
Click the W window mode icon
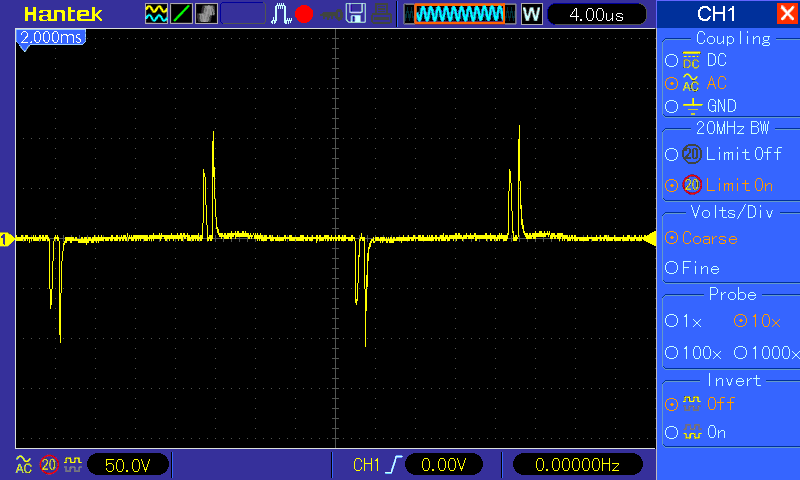[531, 14]
